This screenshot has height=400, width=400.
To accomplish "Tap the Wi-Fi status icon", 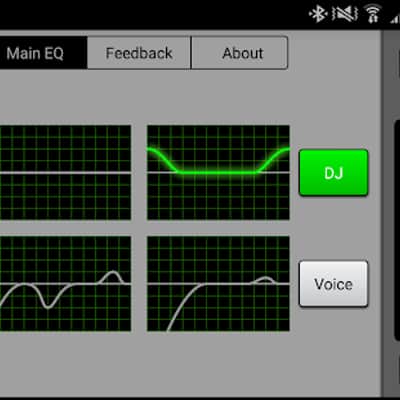I will pyautogui.click(x=373, y=14).
